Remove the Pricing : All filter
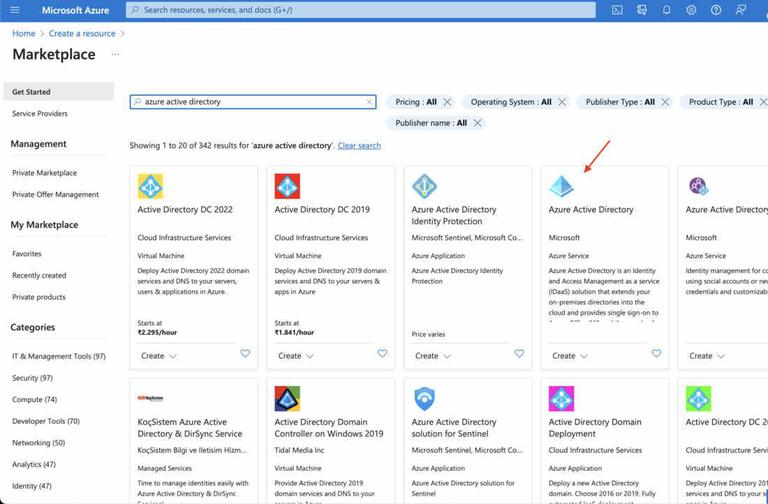Screen dimensions: 768x504 (x=447, y=102)
